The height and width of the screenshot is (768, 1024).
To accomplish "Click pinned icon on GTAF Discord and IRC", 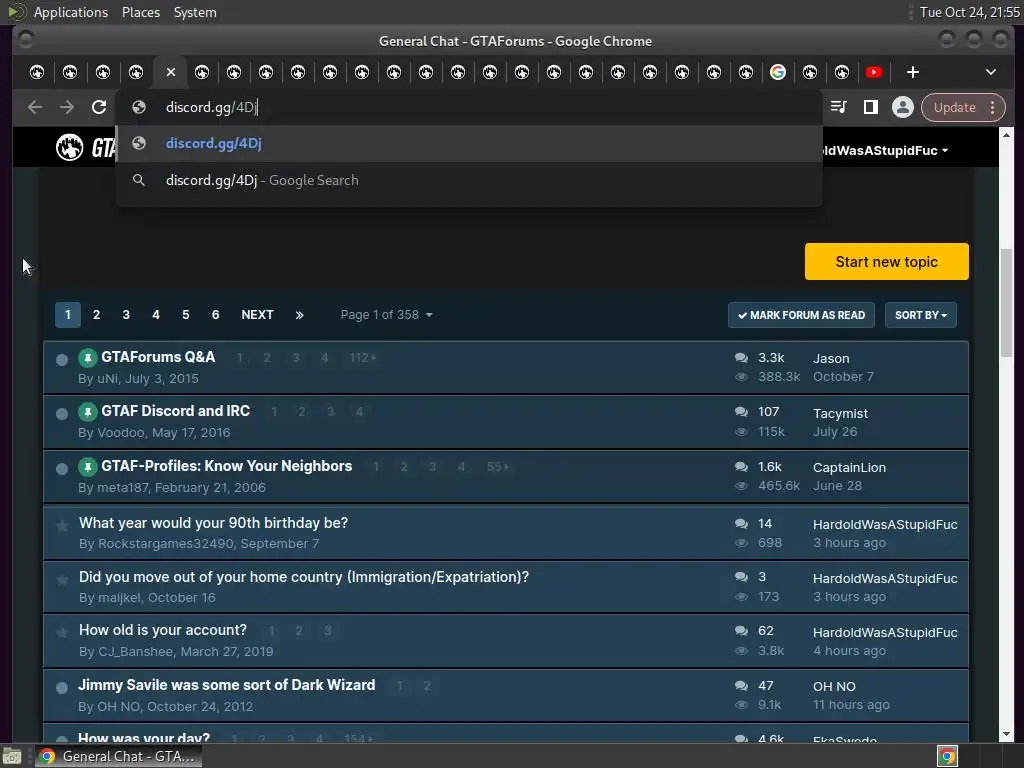I will point(88,412).
